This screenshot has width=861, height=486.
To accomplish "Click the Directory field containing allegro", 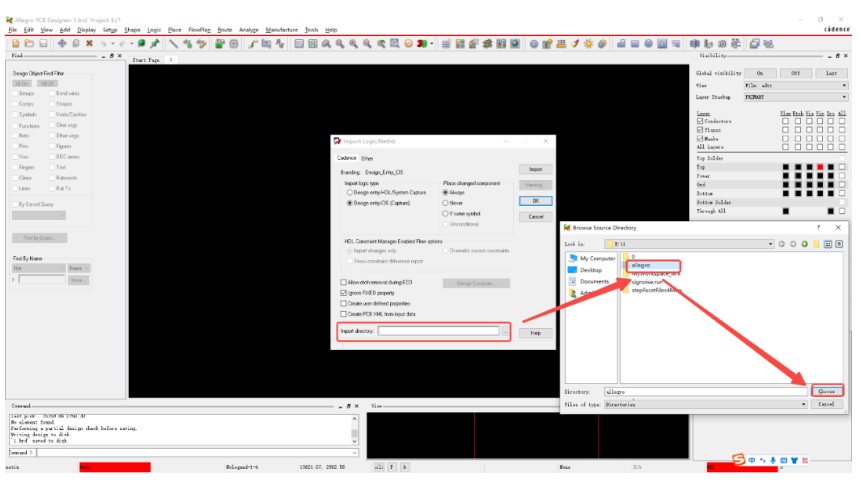I will (x=706, y=392).
